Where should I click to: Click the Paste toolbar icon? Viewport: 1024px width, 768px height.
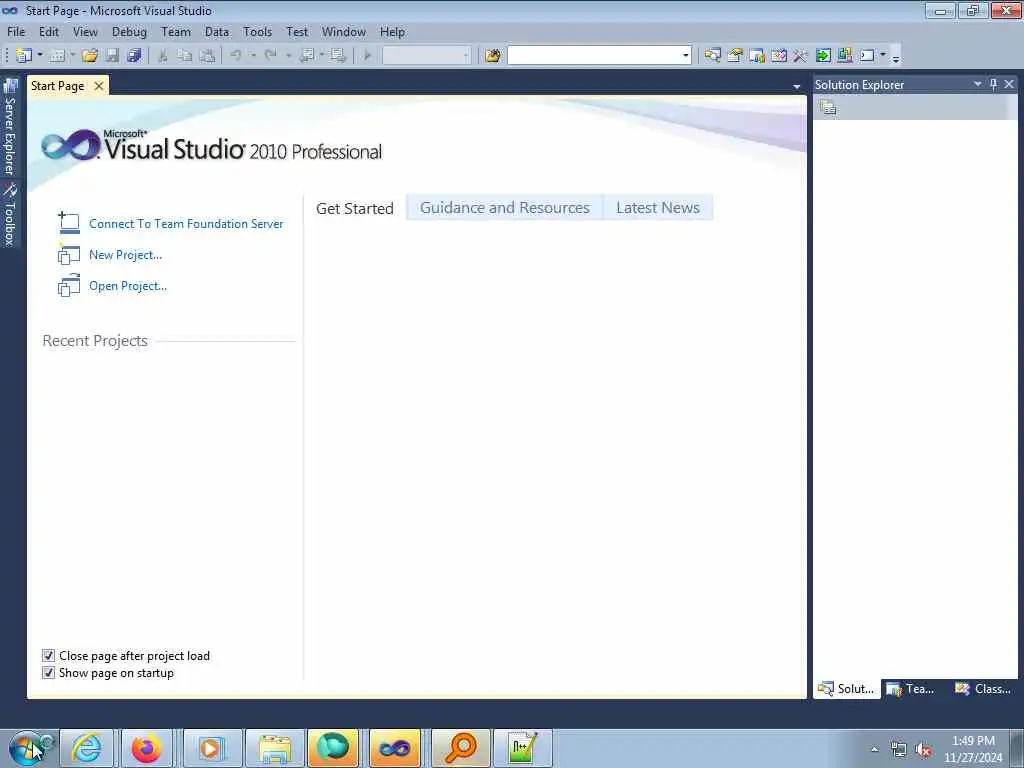point(207,56)
